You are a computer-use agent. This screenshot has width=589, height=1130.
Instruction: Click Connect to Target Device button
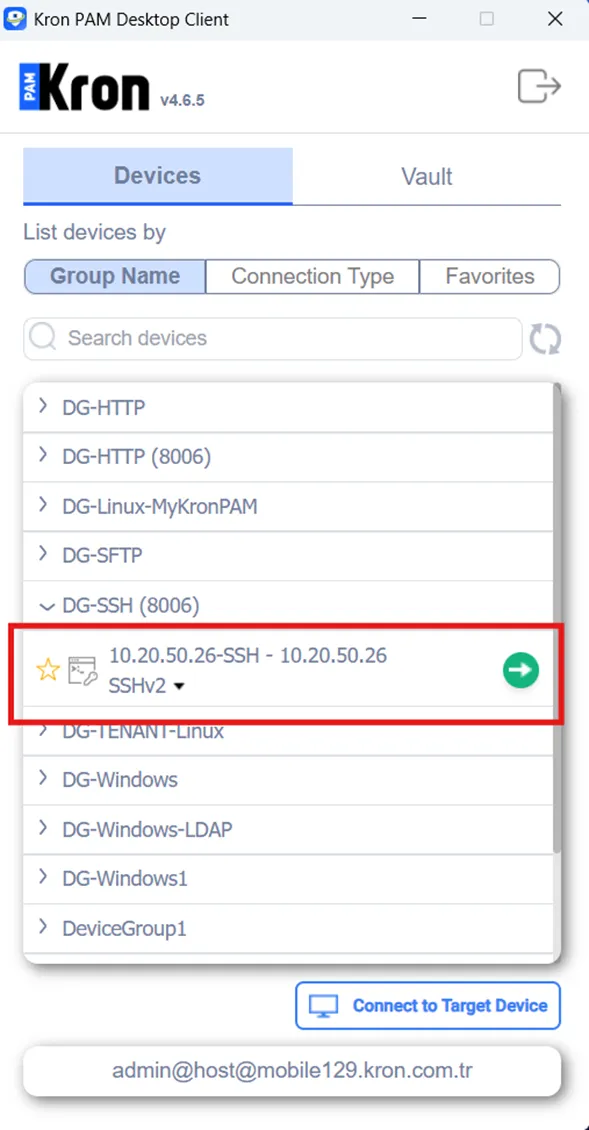428,1005
